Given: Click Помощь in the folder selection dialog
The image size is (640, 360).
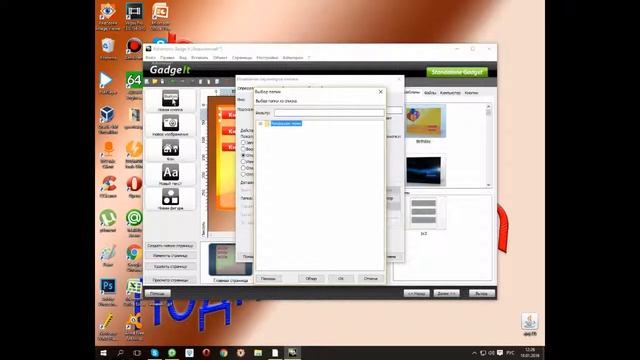Looking at the screenshot, I should [268, 278].
